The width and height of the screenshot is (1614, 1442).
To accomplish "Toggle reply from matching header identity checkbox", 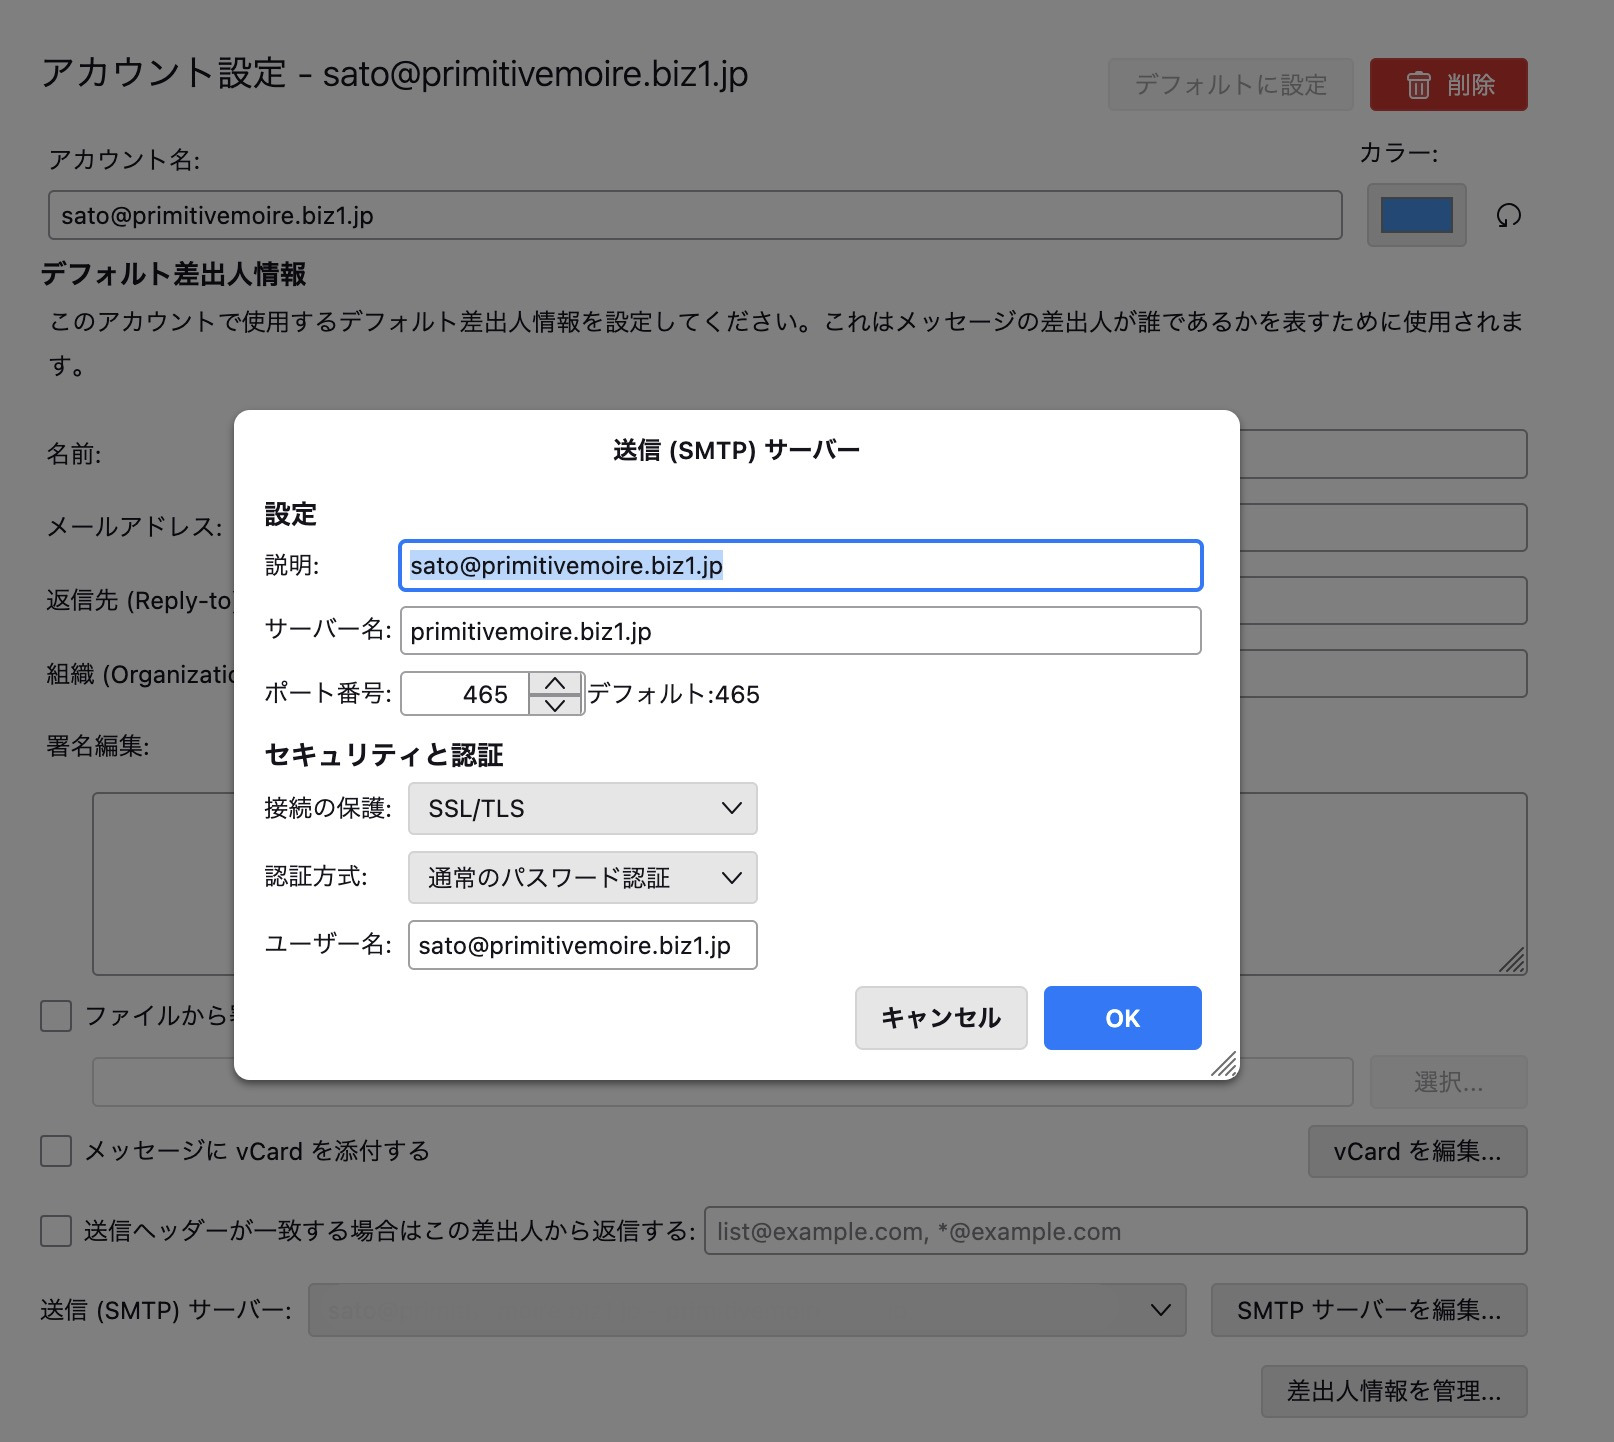I will 56,1231.
